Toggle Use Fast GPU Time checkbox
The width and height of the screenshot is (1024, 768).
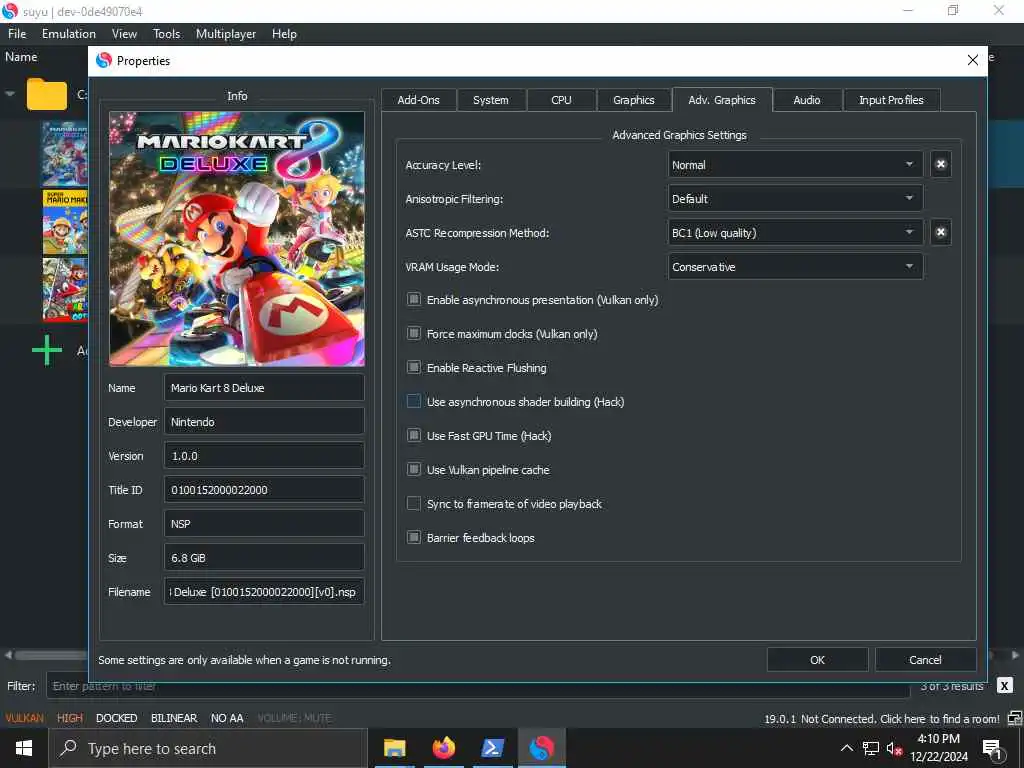click(x=413, y=435)
